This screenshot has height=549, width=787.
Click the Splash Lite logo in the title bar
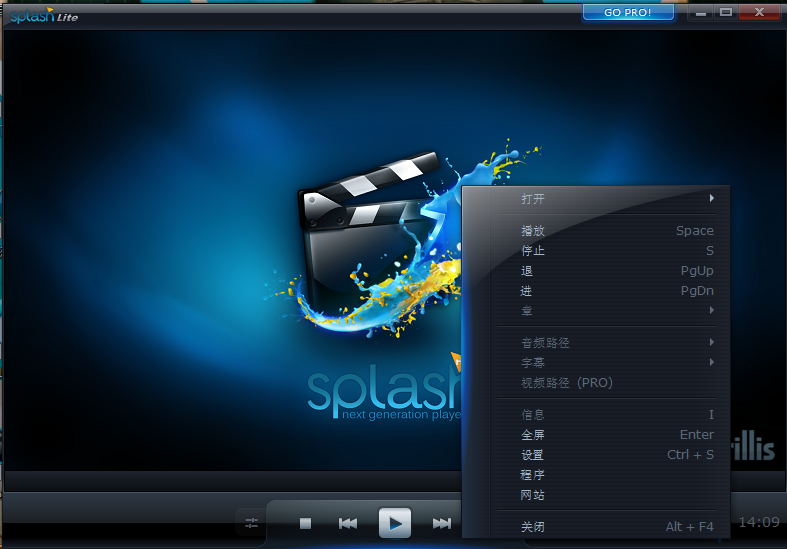(x=45, y=16)
